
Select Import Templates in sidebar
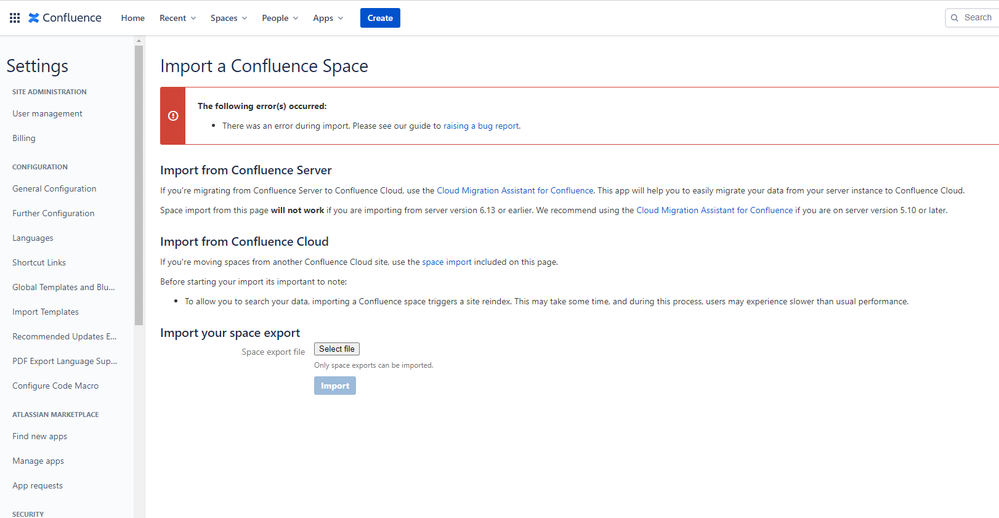coord(45,312)
